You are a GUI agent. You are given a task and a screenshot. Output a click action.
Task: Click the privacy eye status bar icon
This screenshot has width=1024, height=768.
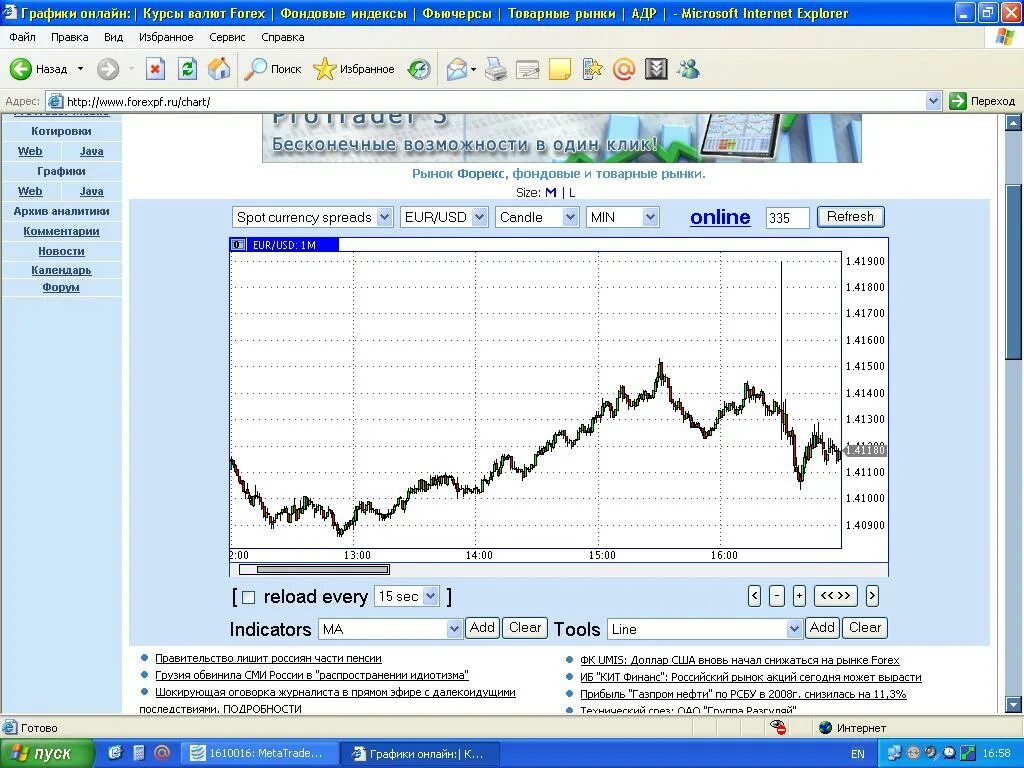(x=777, y=727)
